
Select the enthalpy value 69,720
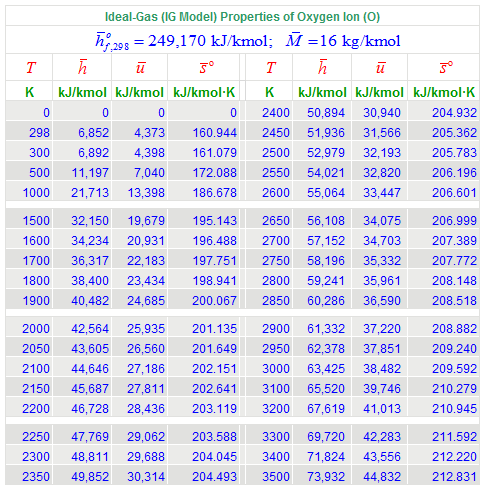(x=326, y=437)
